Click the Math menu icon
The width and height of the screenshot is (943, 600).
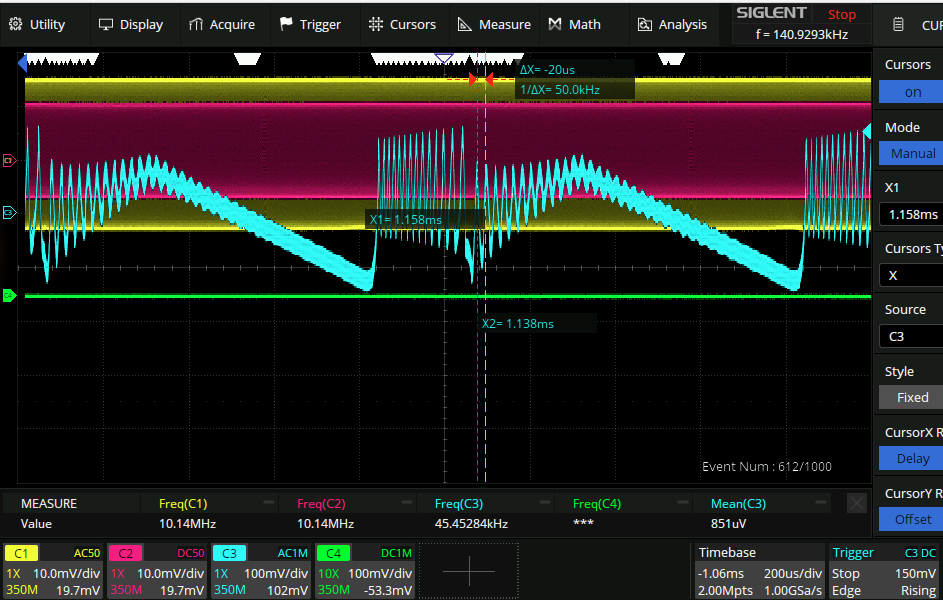point(555,24)
